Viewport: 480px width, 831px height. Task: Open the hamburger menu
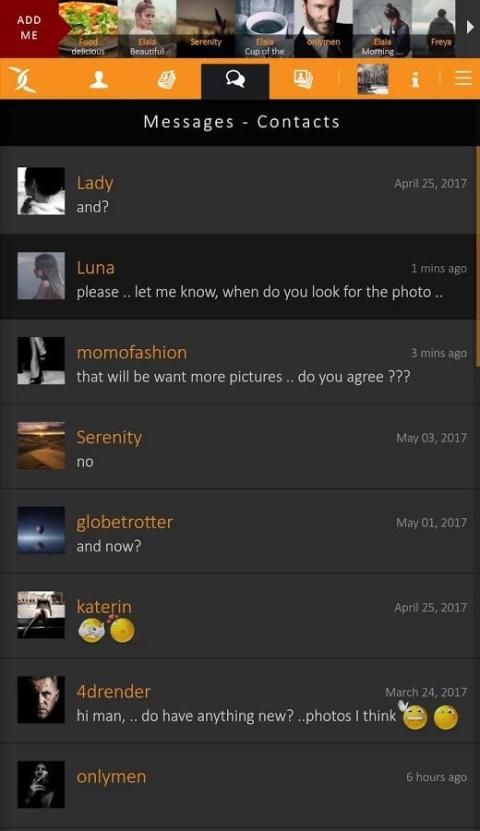click(x=463, y=78)
